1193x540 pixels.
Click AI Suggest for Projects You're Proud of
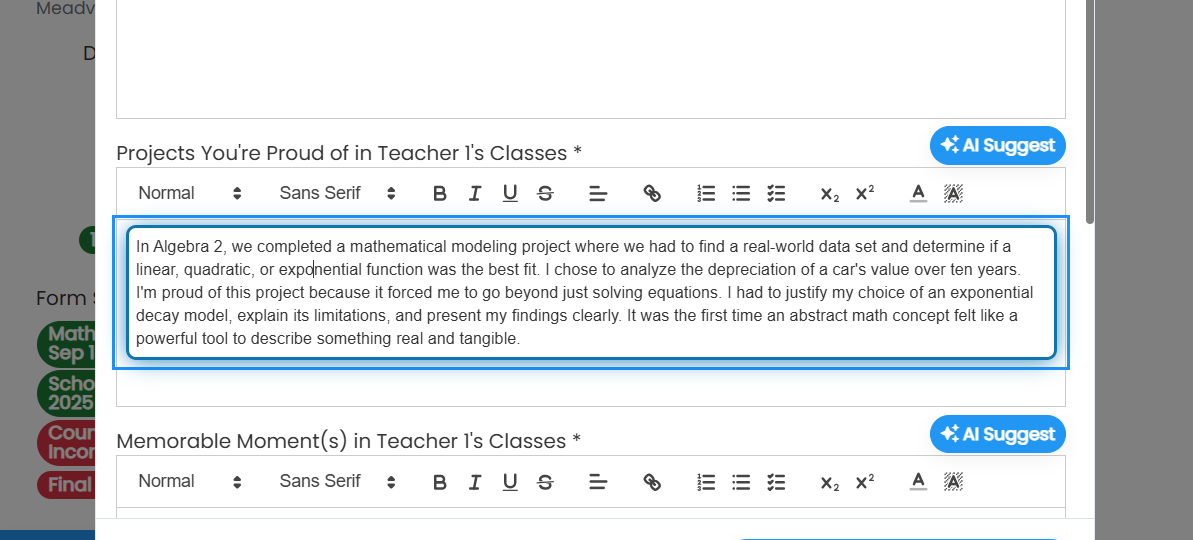997,145
